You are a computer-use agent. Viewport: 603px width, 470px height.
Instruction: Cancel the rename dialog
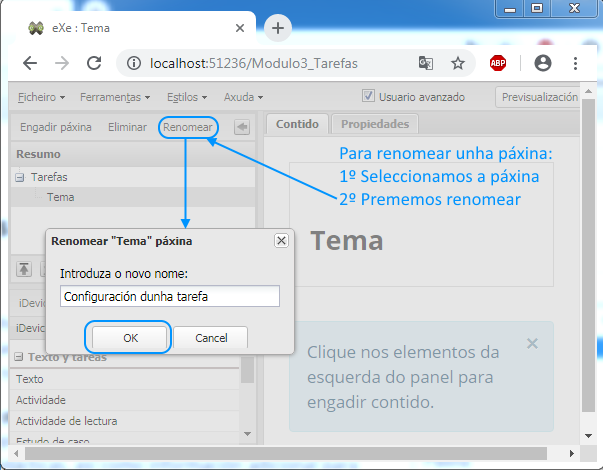[211, 338]
